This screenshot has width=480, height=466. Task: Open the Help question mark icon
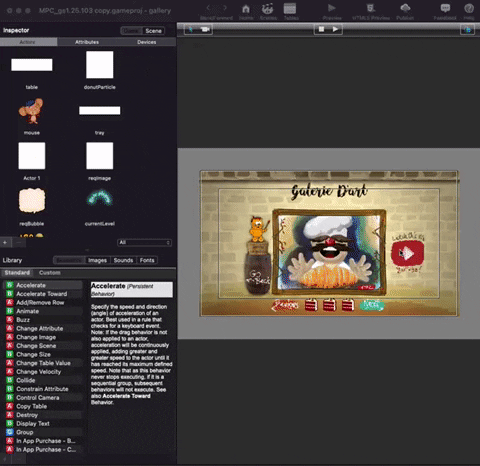point(469,8)
